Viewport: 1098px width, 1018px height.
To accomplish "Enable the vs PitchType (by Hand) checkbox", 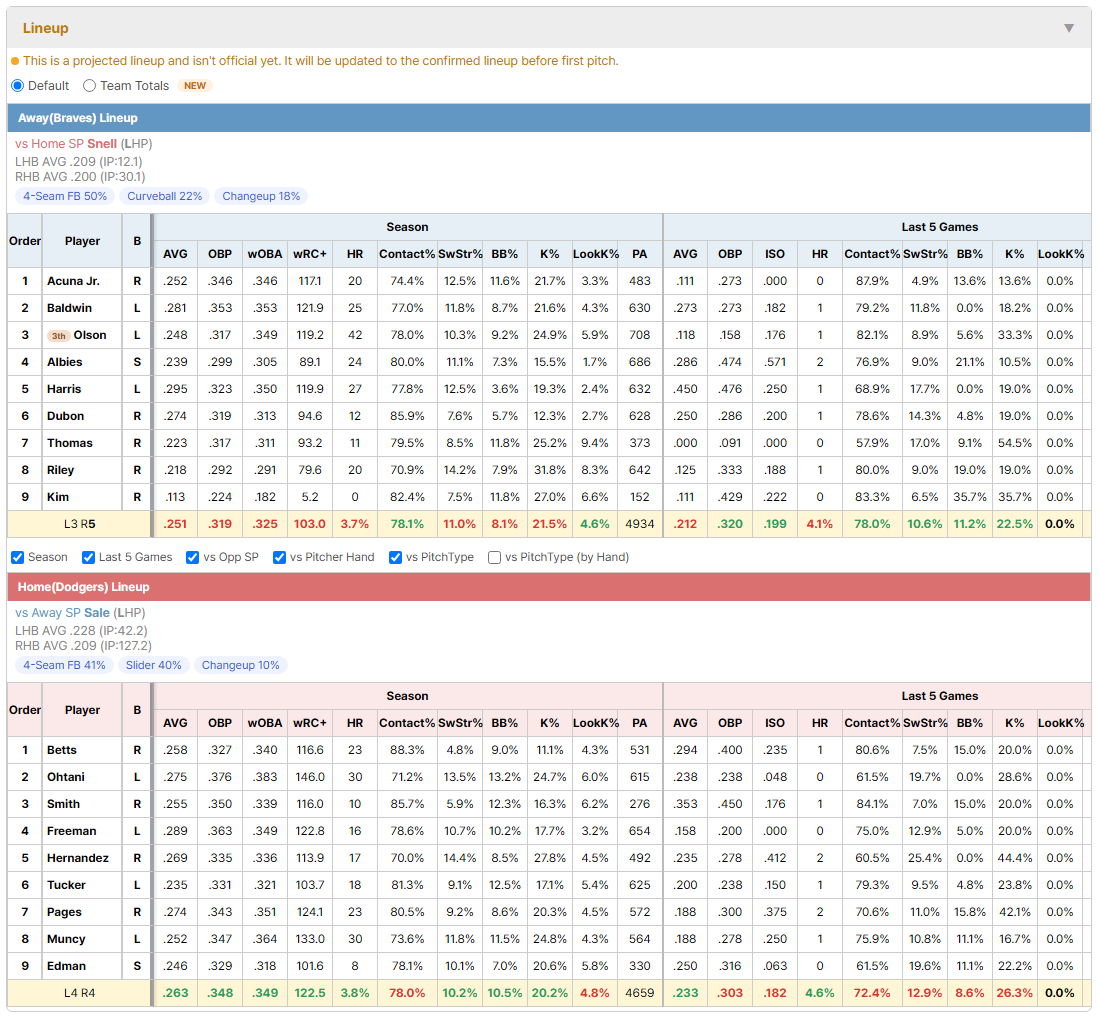I will (x=494, y=557).
